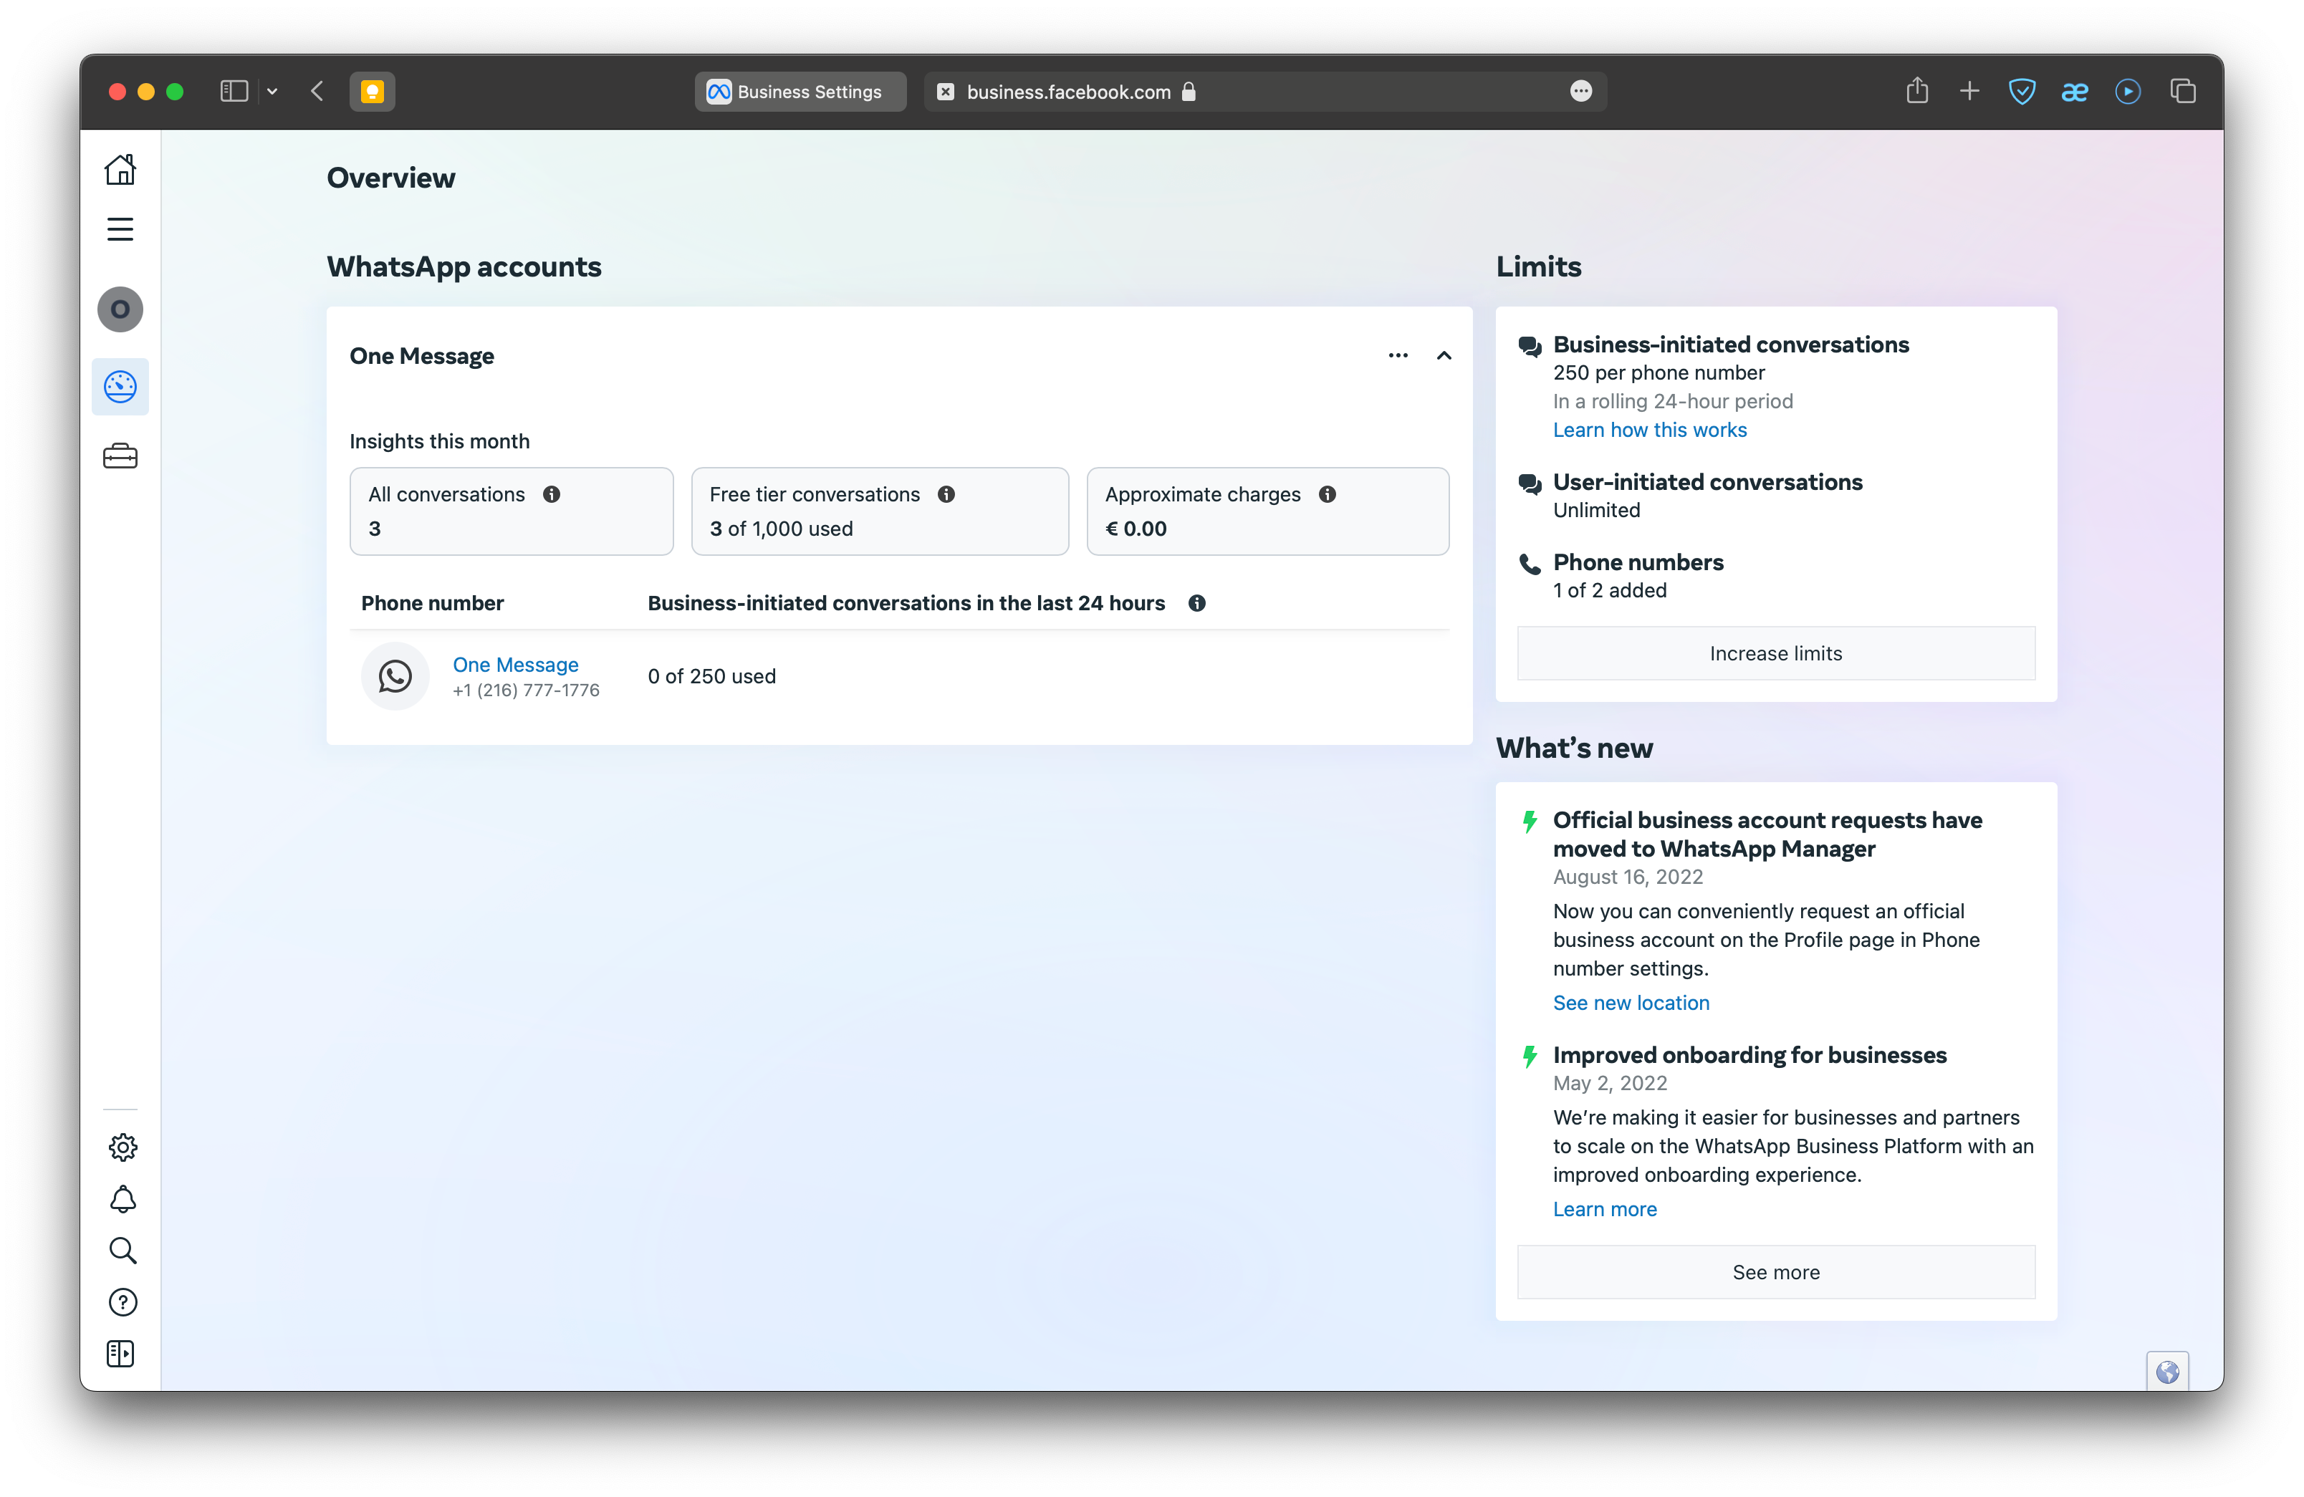Screen dimensions: 2304x1497
Task: Open Safari sidebar dropdown arrow
Action: point(272,92)
